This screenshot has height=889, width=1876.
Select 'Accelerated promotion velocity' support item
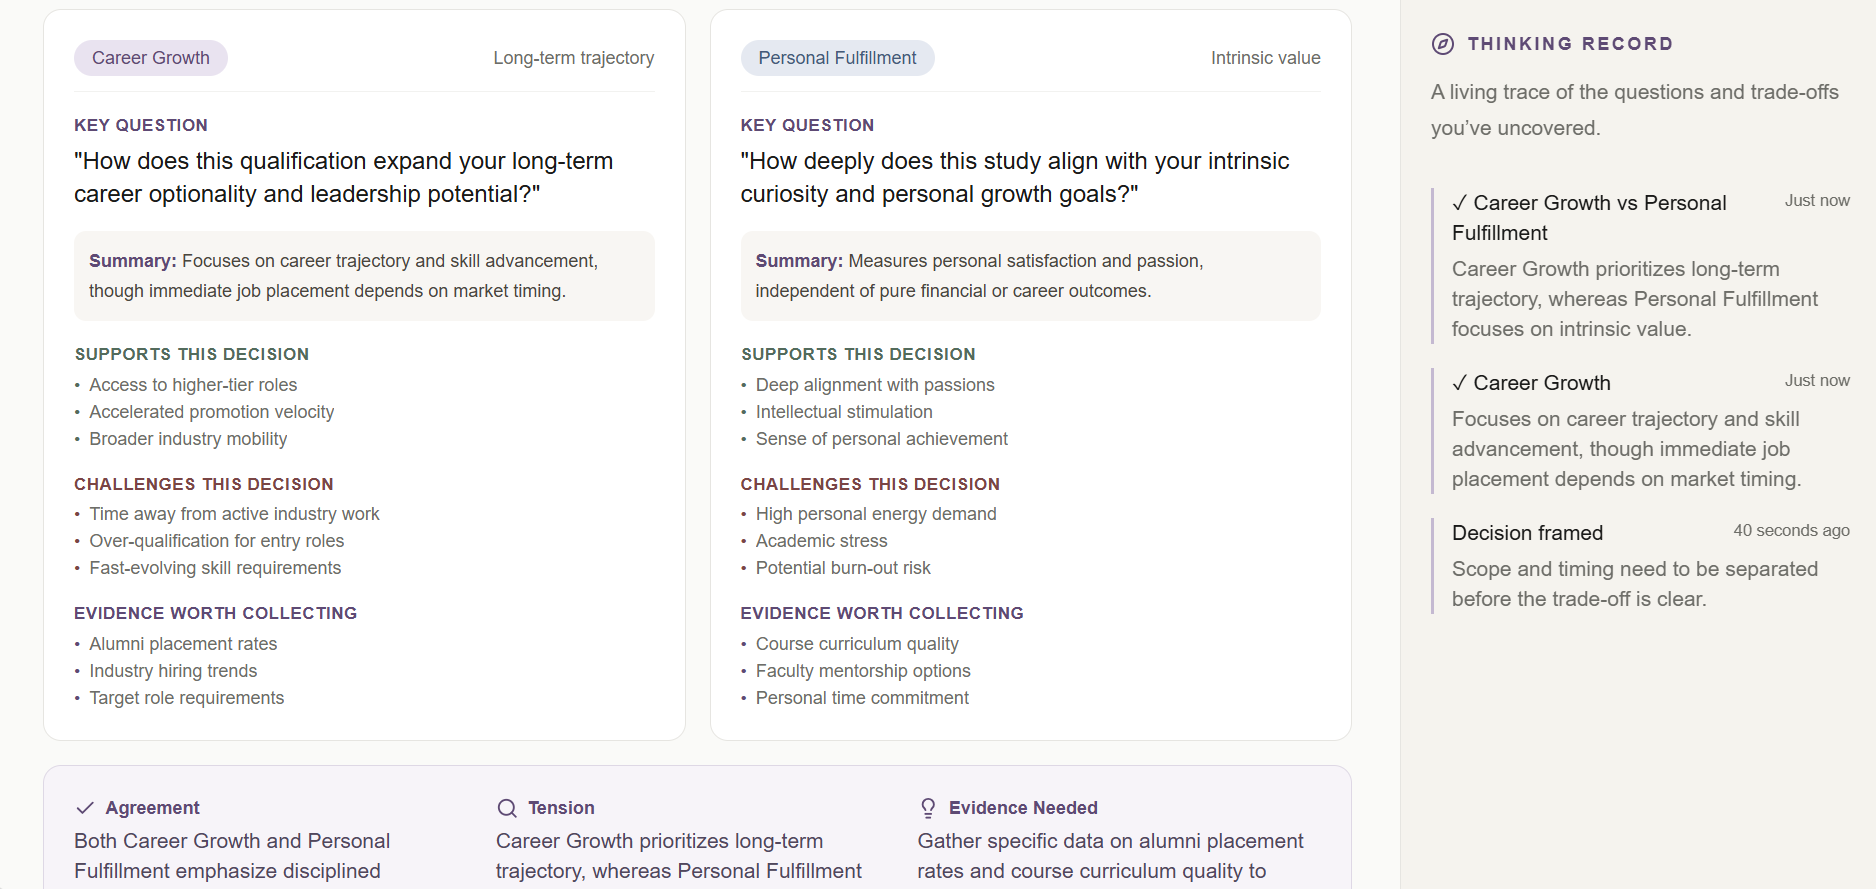[212, 412]
